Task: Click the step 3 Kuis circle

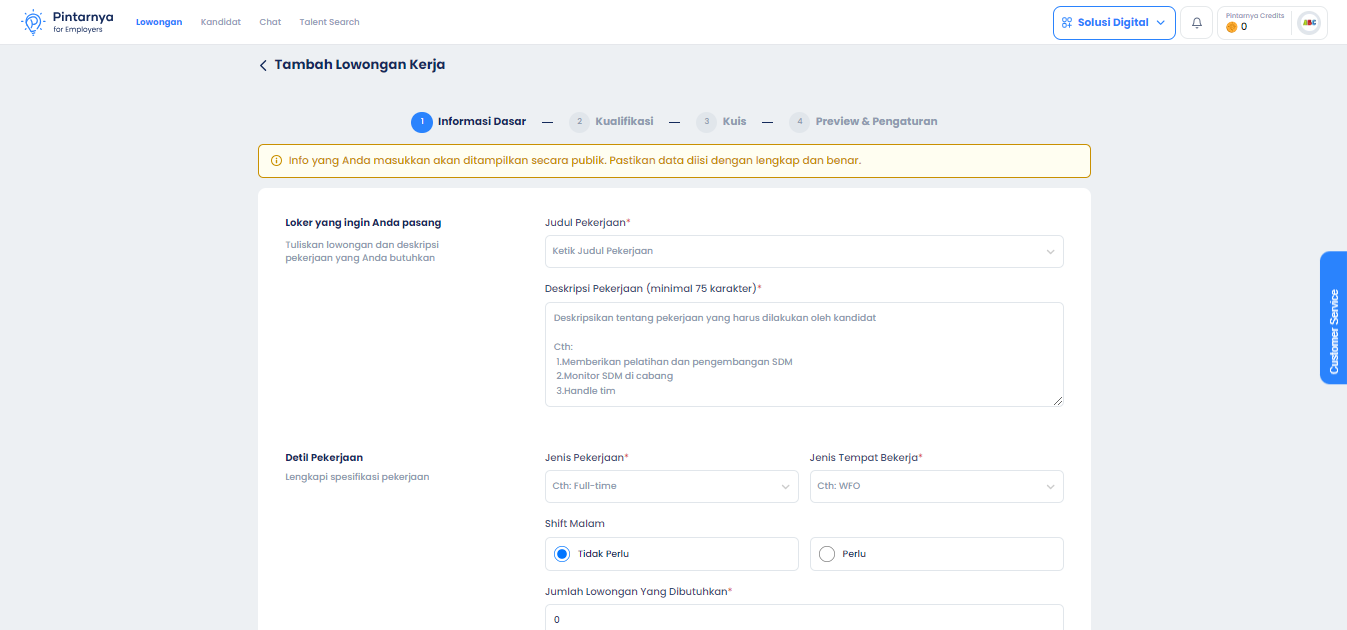Action: tap(706, 122)
